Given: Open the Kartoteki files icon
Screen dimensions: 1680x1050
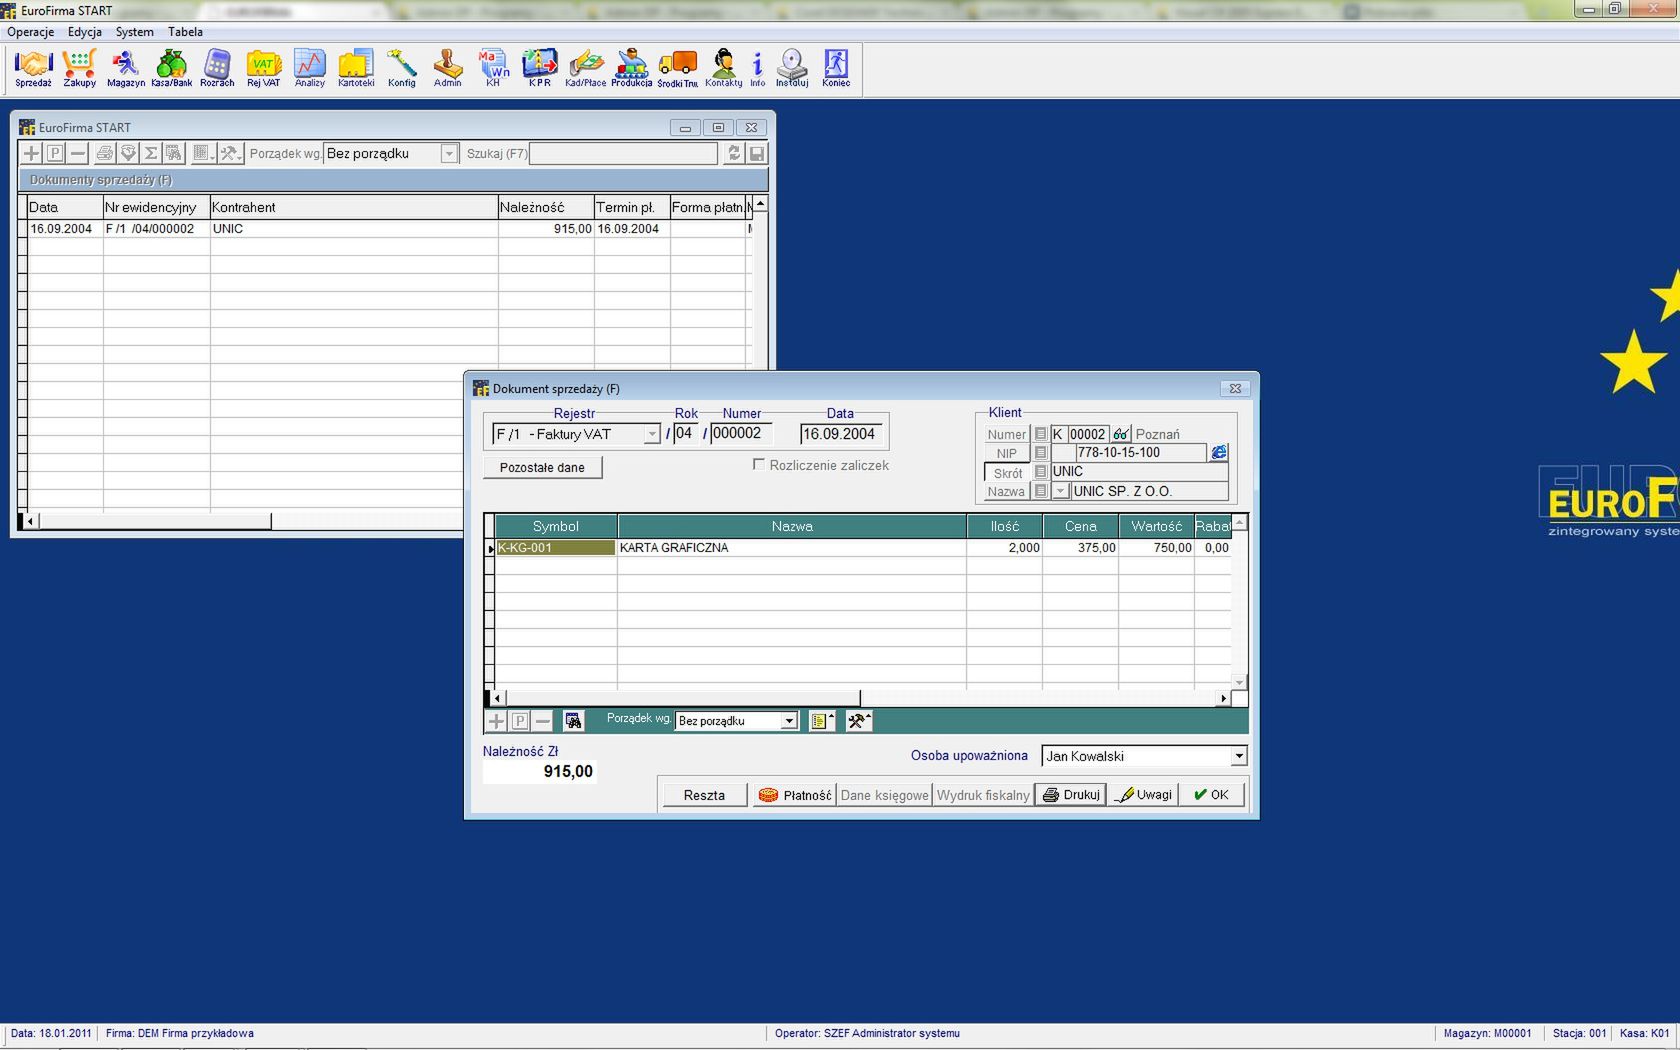Looking at the screenshot, I should (x=356, y=68).
